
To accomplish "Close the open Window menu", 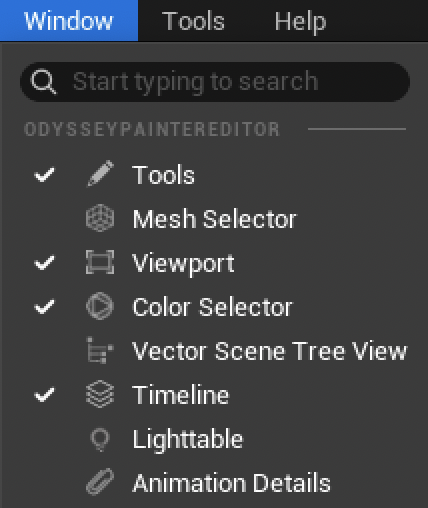I will (x=69, y=21).
